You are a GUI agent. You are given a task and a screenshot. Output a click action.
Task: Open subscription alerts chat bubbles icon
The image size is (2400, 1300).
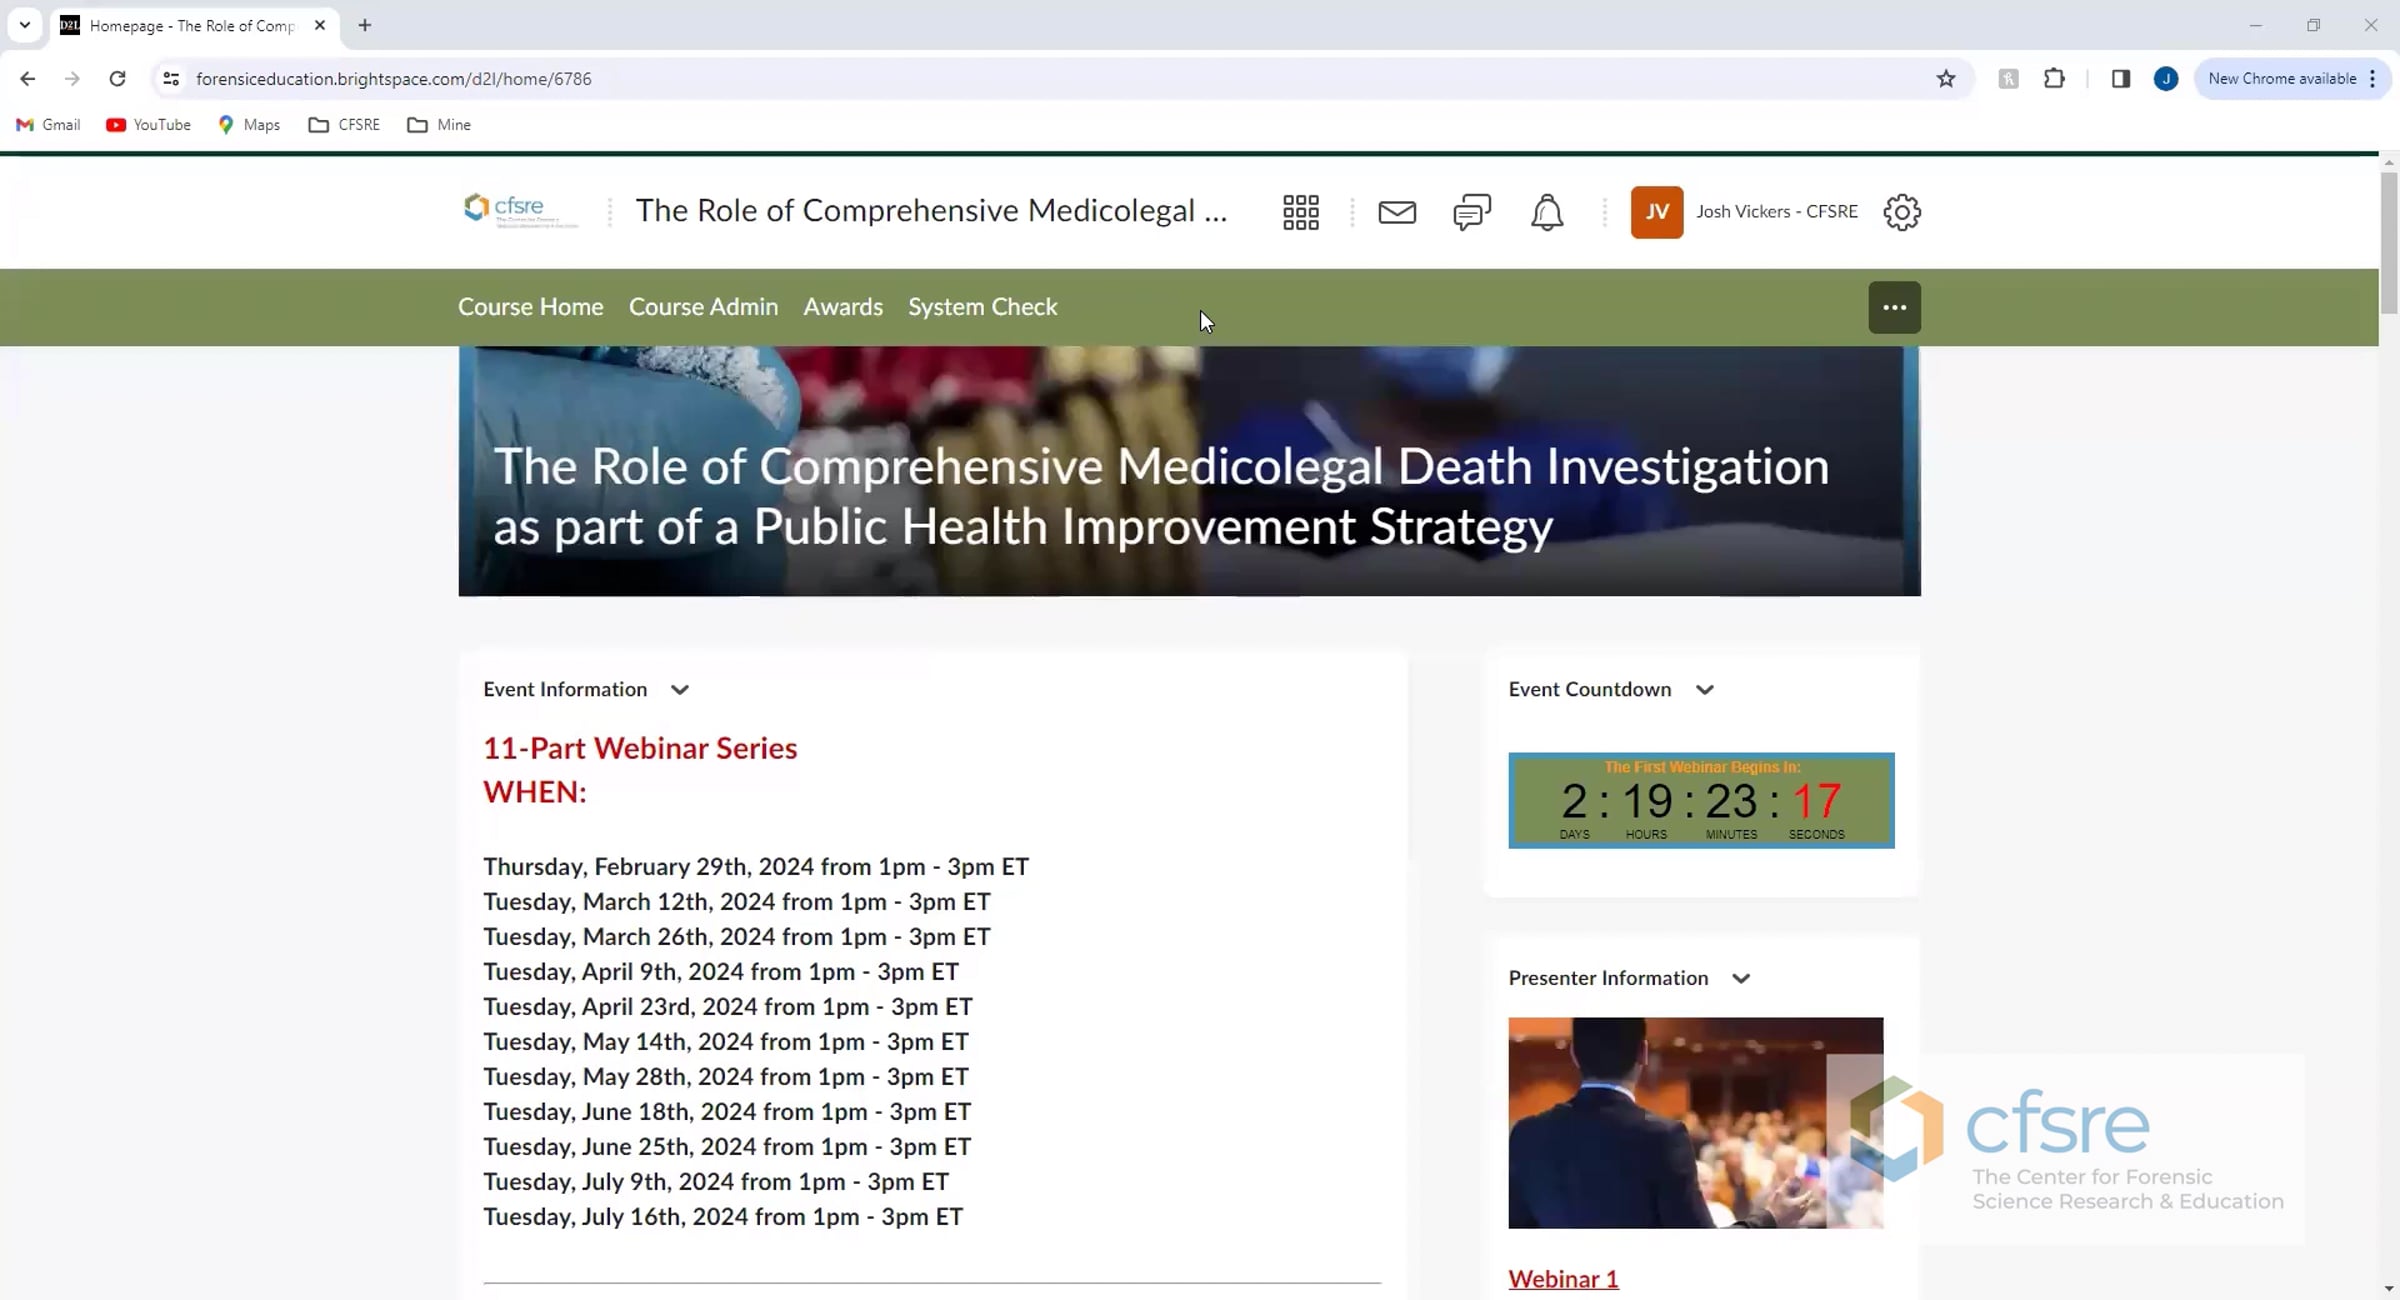[1471, 212]
